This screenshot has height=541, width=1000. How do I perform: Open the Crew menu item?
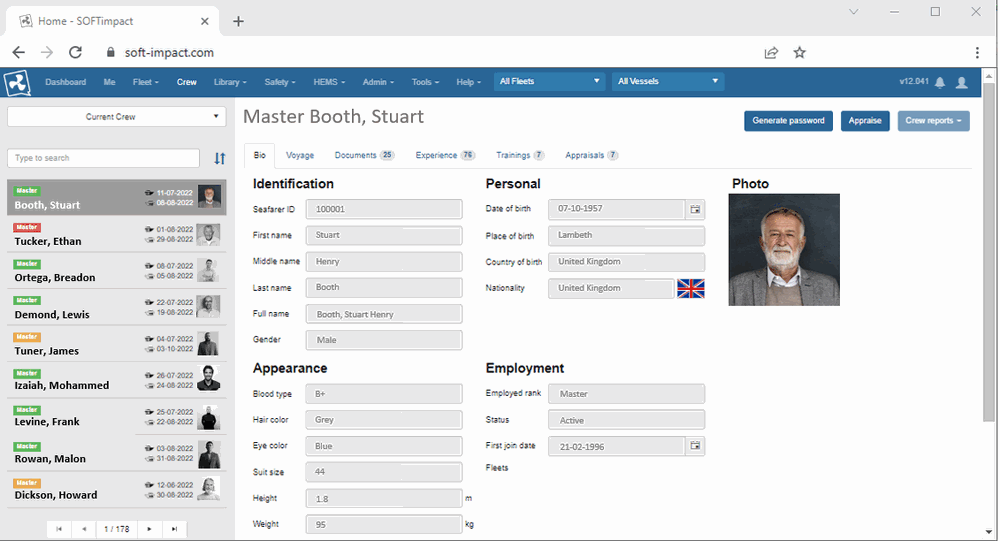[x=187, y=82]
